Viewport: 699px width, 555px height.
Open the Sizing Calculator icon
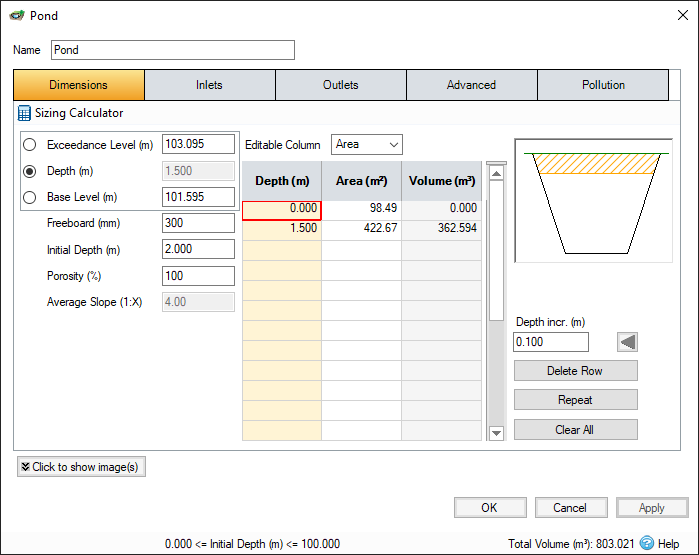point(24,113)
